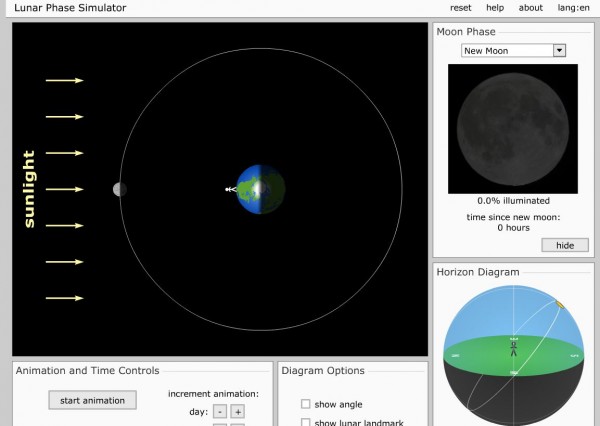
Task: Open the about link
Action: point(531,8)
